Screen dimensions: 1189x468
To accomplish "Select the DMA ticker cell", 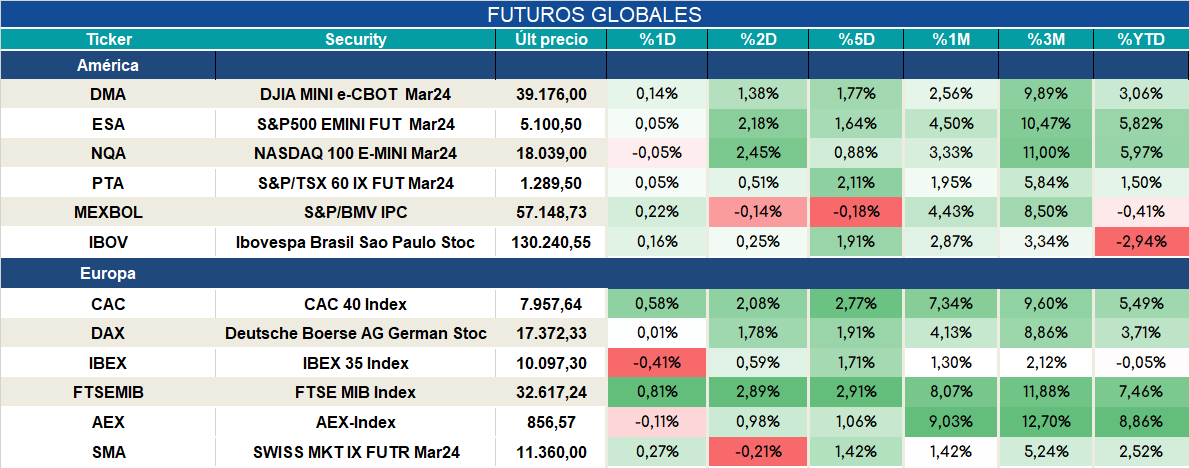I will [x=108, y=95].
